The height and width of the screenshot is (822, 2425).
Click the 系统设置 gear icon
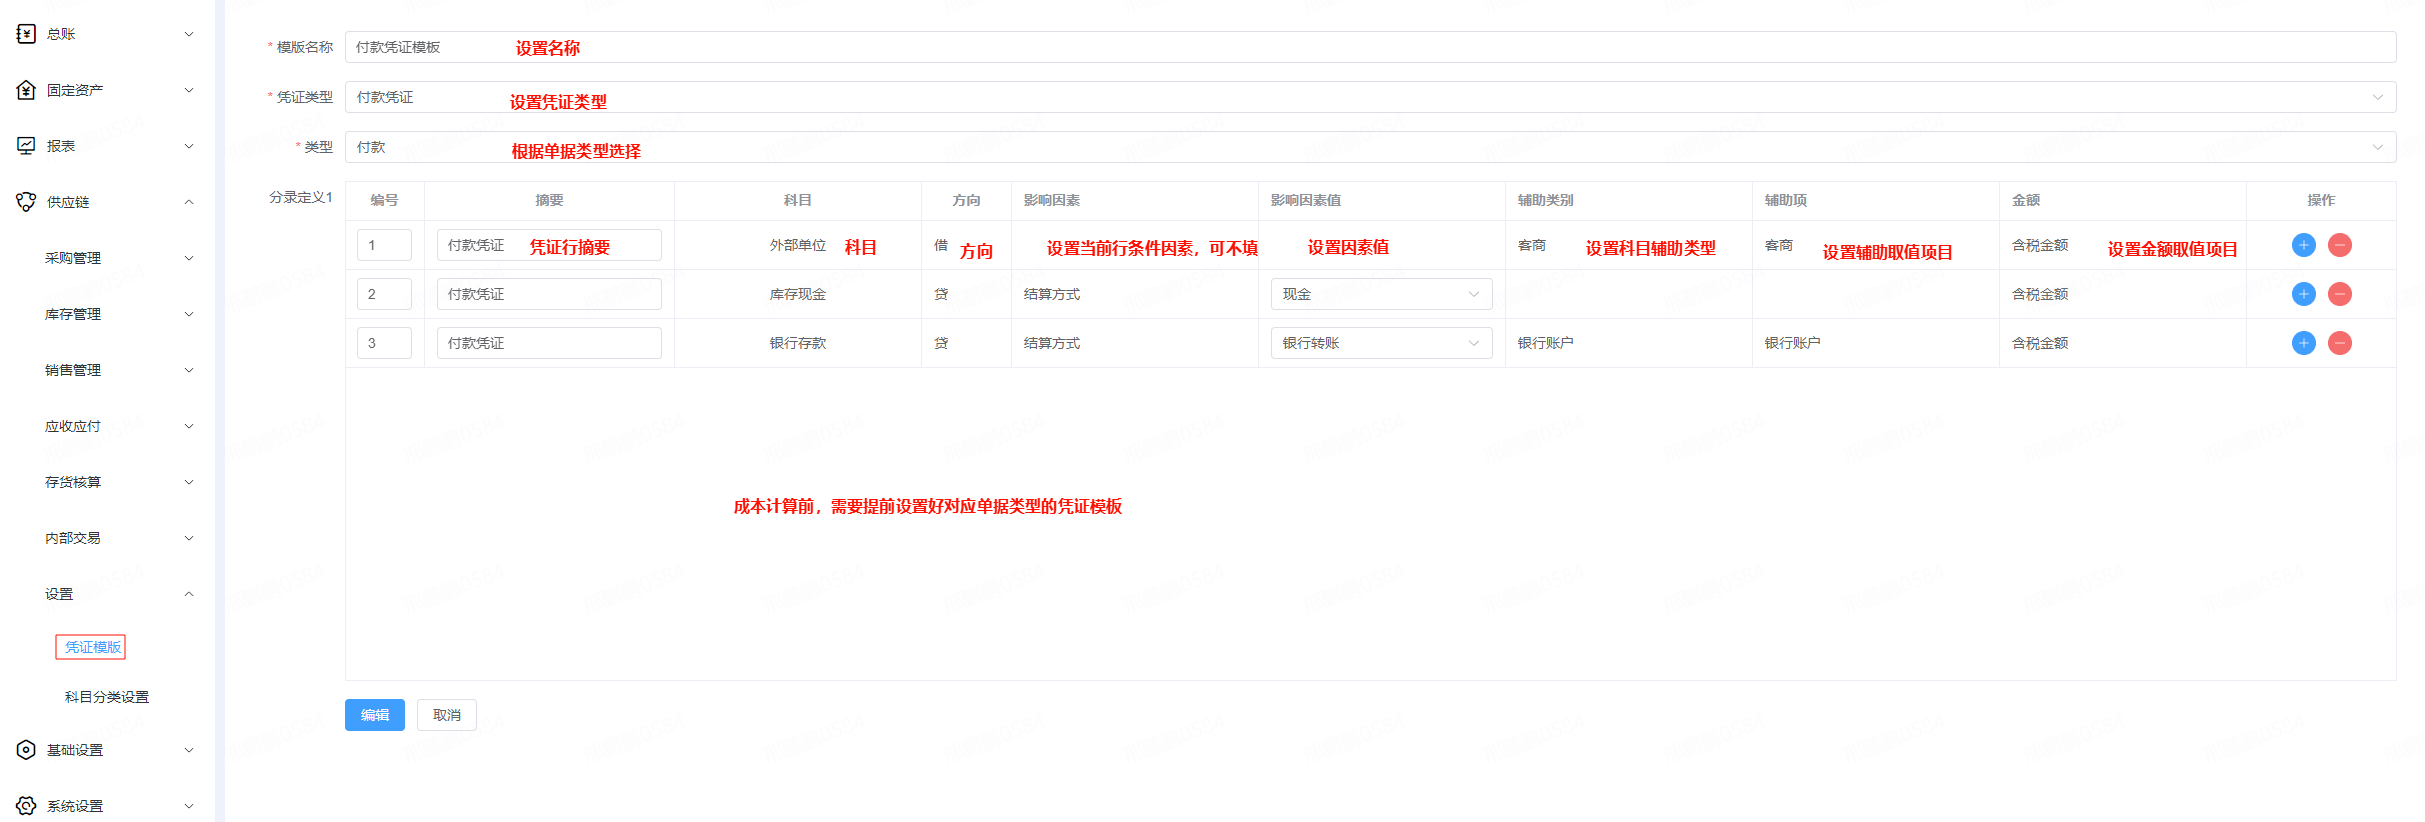pos(26,806)
